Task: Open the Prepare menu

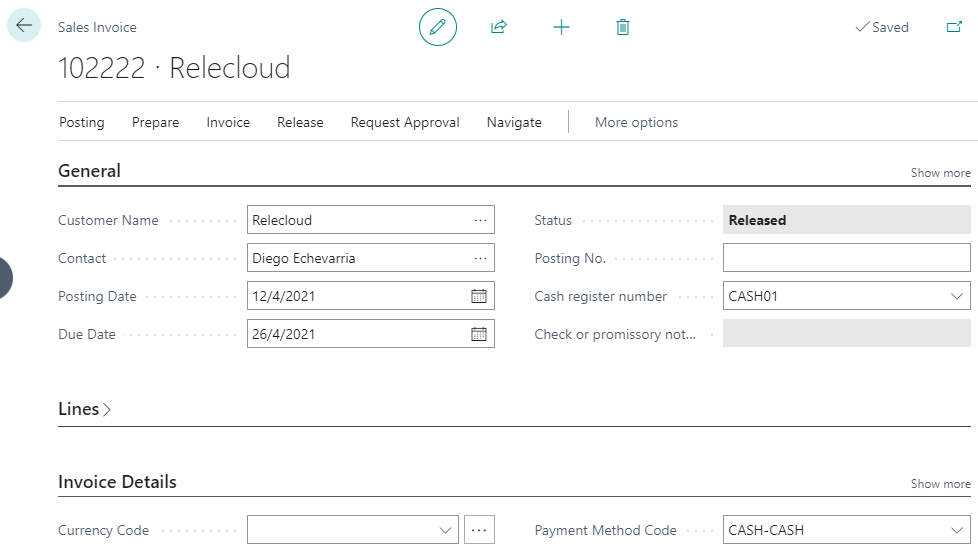Action: pos(155,122)
